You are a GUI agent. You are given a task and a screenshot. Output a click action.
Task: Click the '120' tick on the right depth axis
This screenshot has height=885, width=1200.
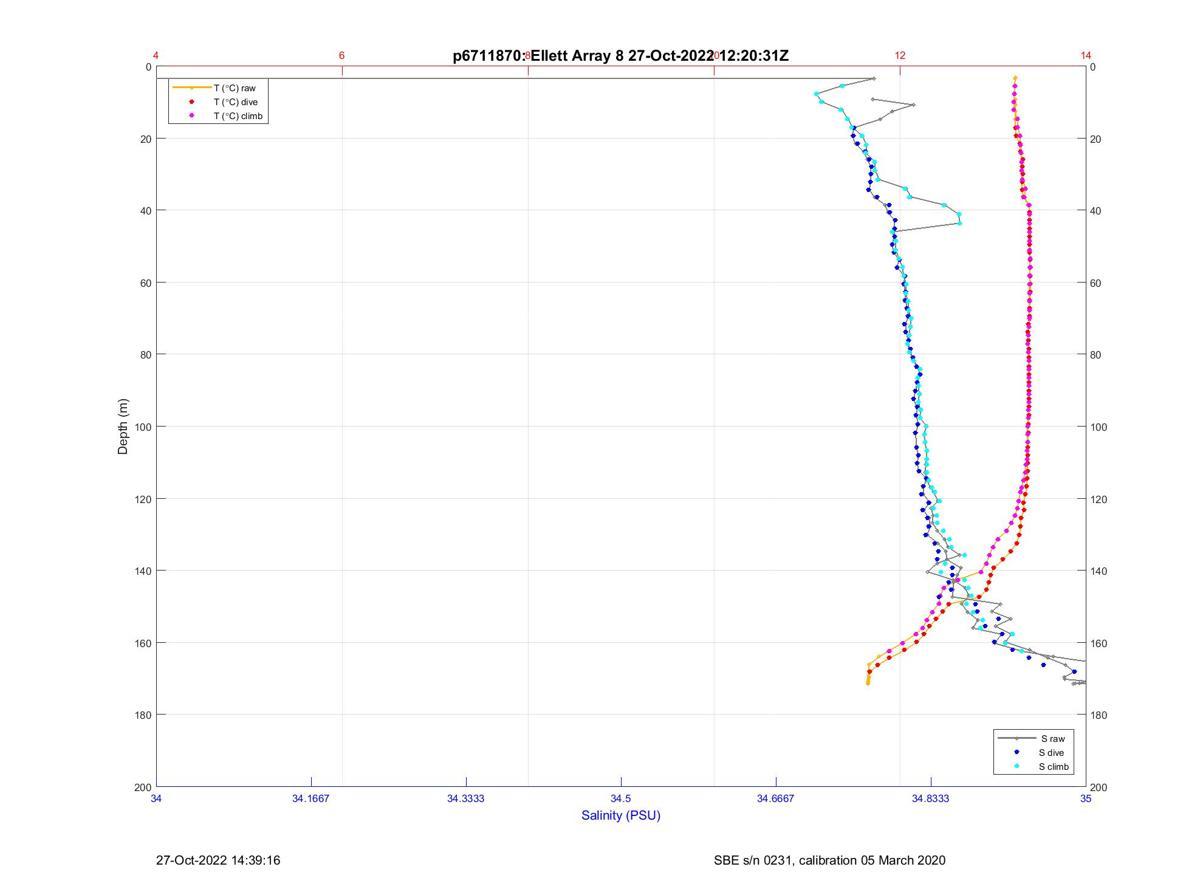pyautogui.click(x=1101, y=499)
